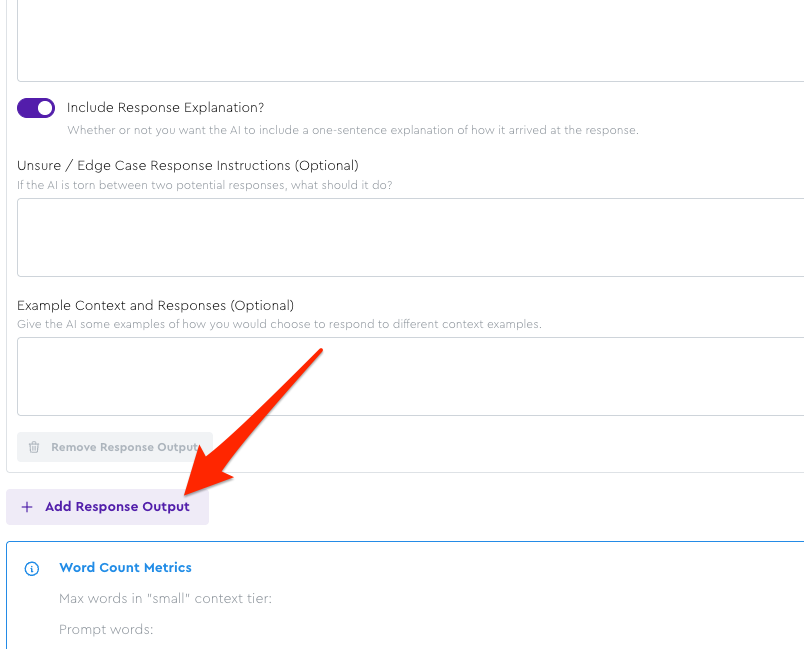The width and height of the screenshot is (804, 649).
Task: Click the "Include Response Explanation?" label
Action: click(x=165, y=108)
